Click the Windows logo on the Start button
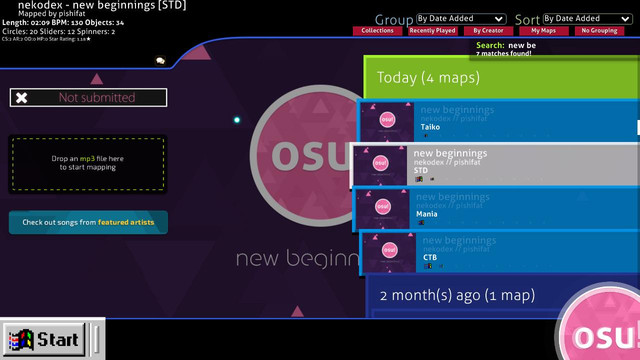The image size is (640, 360). (21, 340)
